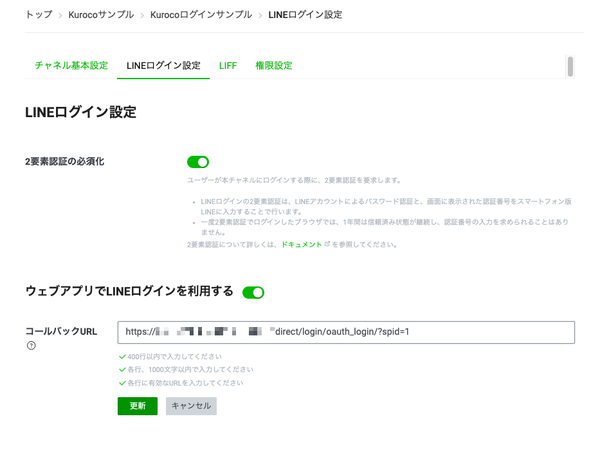Open the 権限設定 tab
Screen dimensions: 600x468
pyautogui.click(x=274, y=65)
